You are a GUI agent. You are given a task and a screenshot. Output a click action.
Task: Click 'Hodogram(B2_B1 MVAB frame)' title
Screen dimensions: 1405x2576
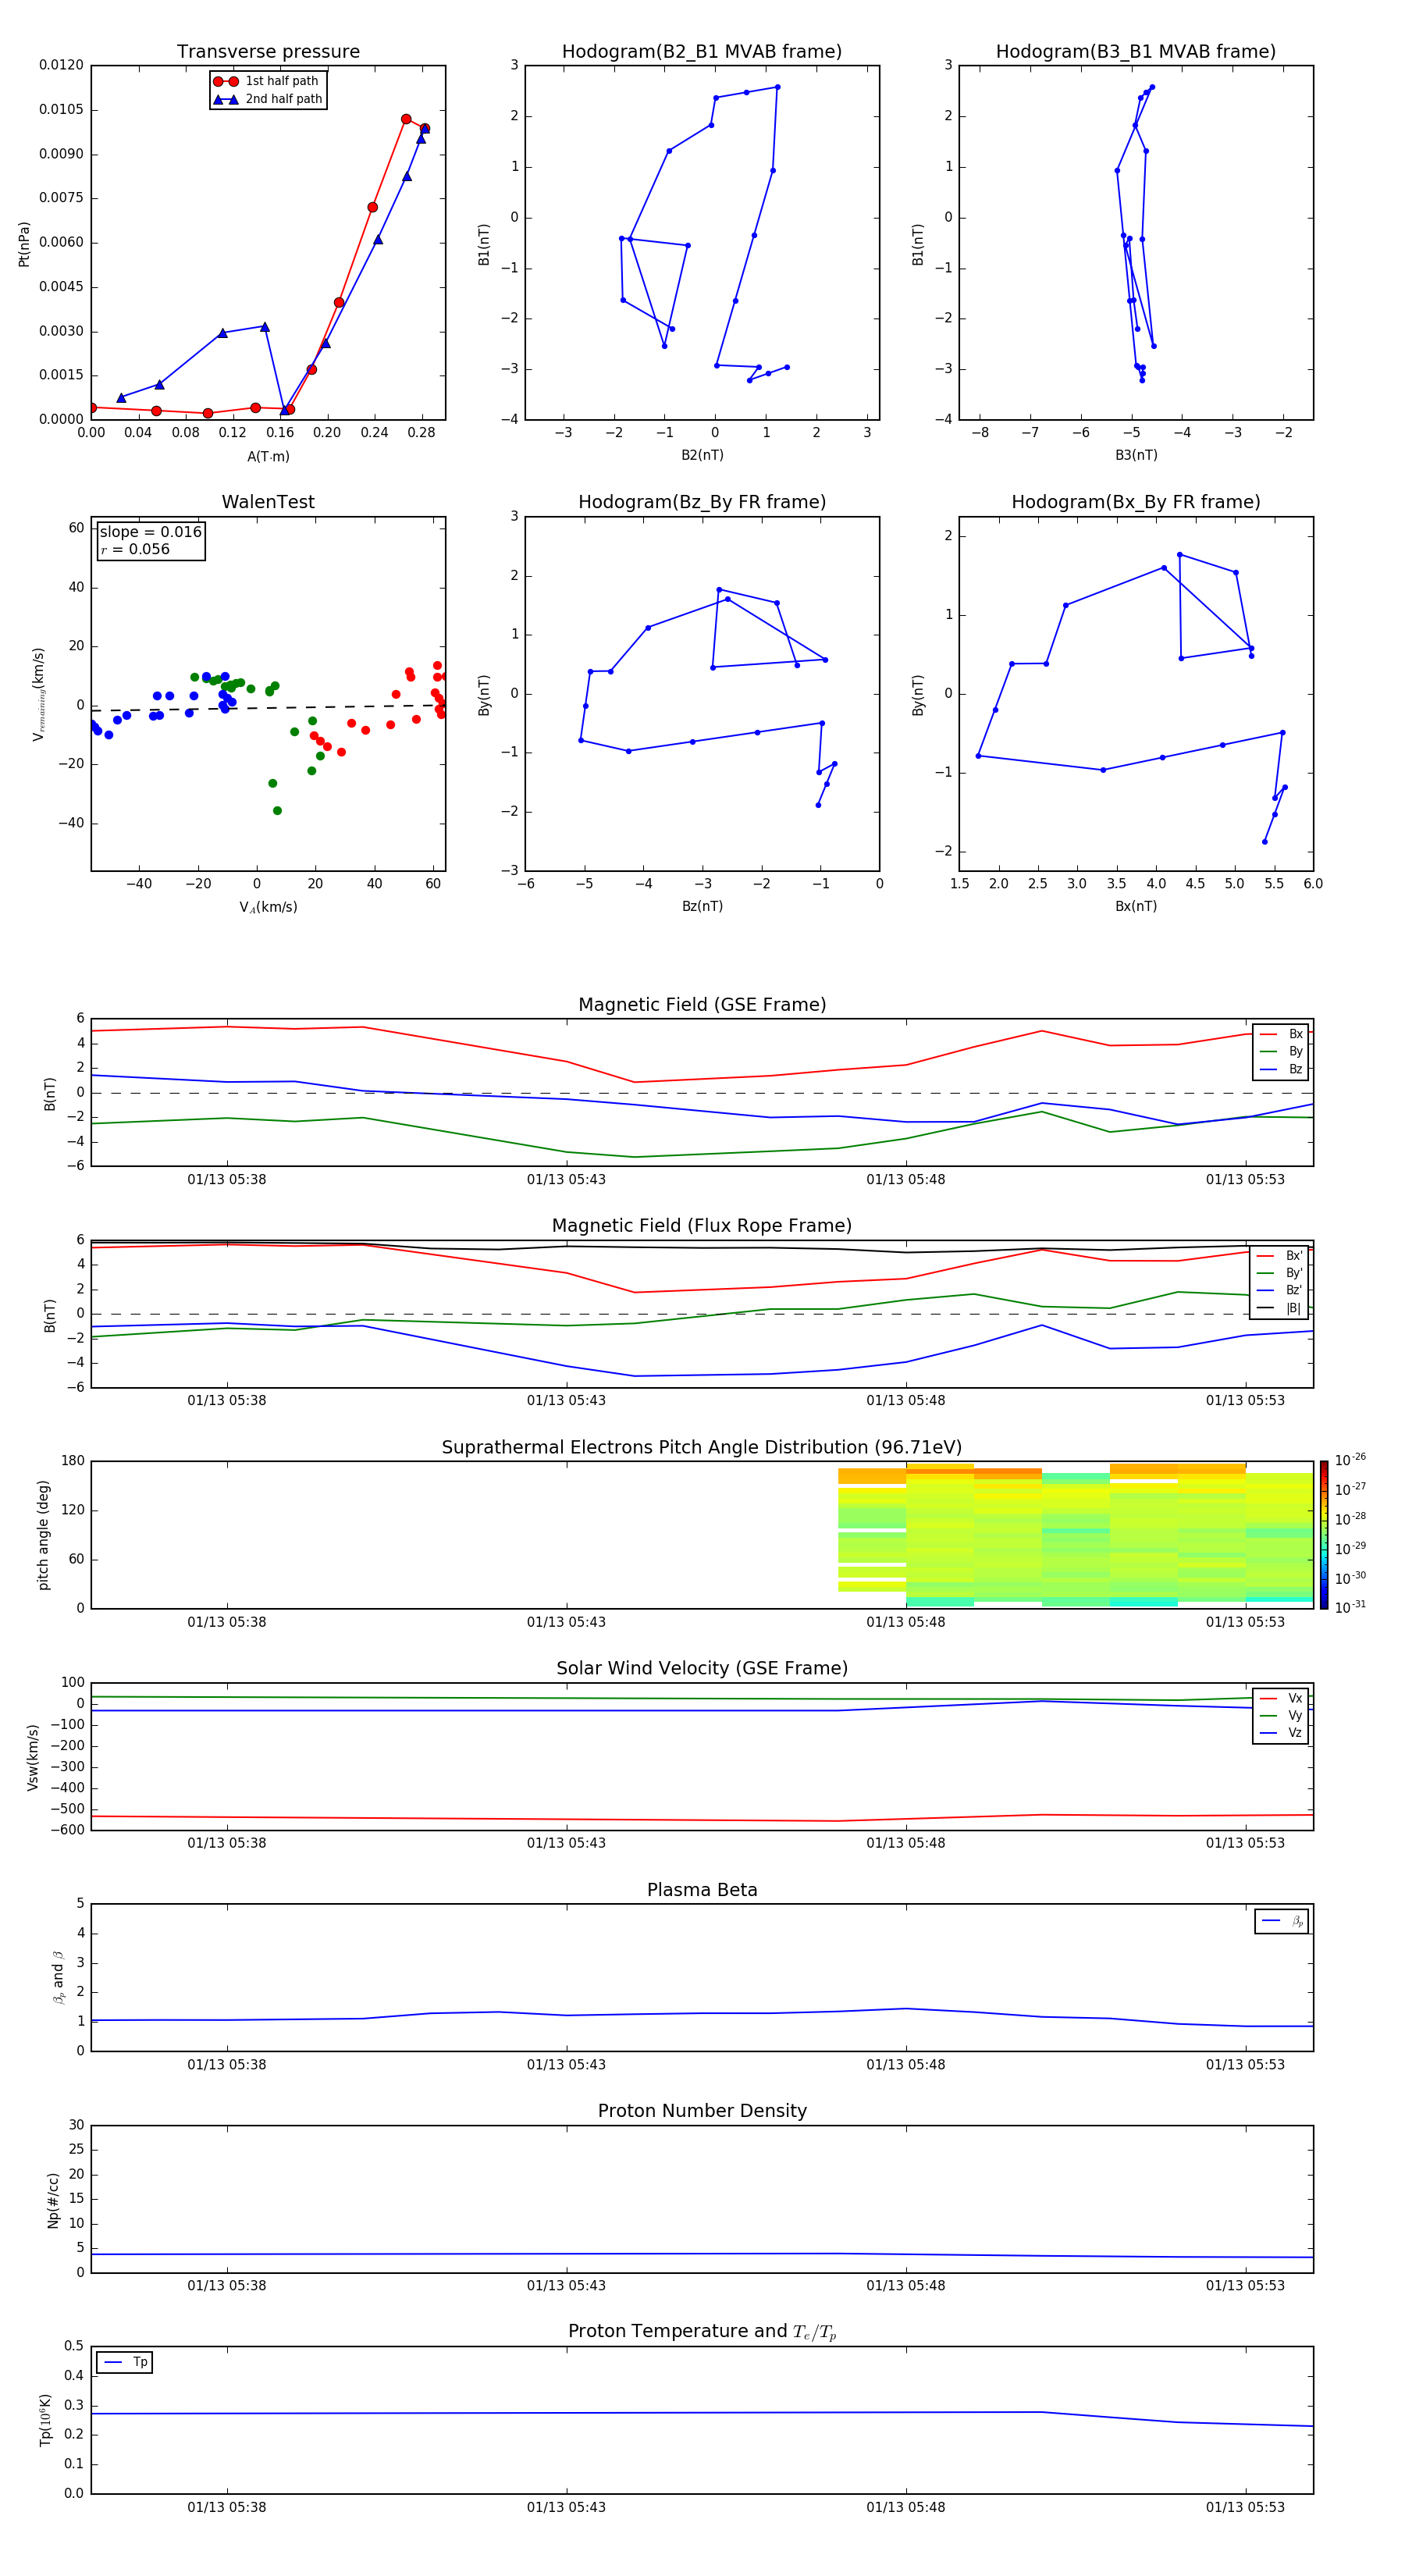[x=702, y=52]
